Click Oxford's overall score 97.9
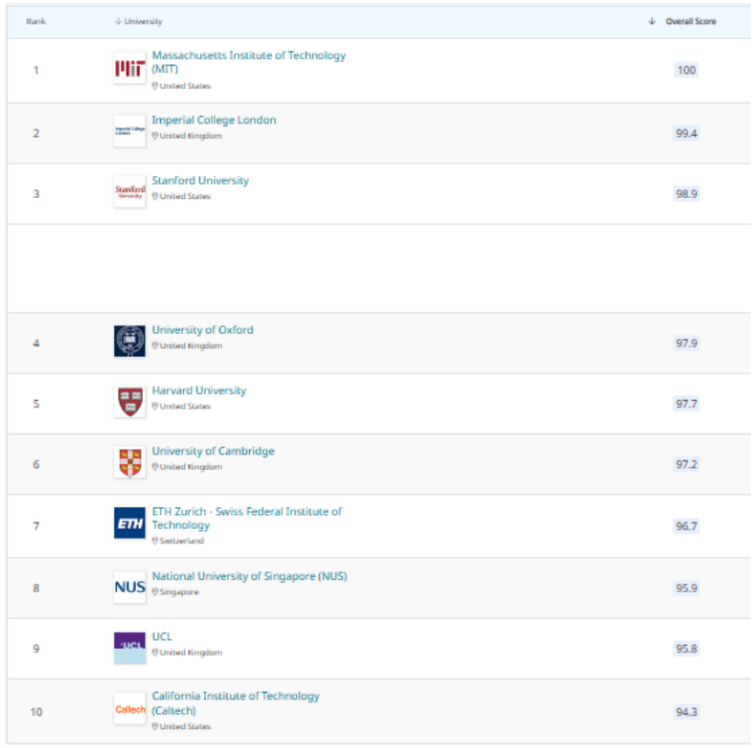The height and width of the screenshot is (748, 756). point(686,343)
